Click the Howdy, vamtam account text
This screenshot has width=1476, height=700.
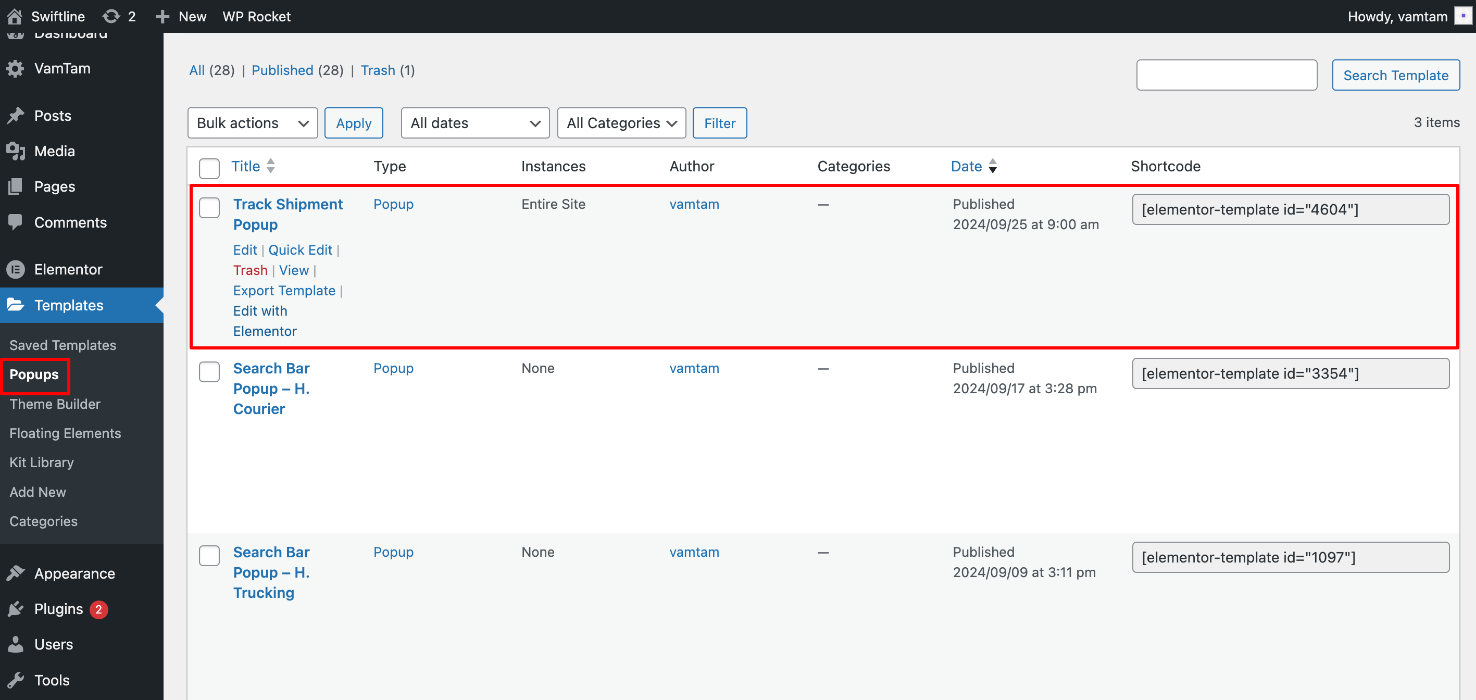coord(1398,16)
